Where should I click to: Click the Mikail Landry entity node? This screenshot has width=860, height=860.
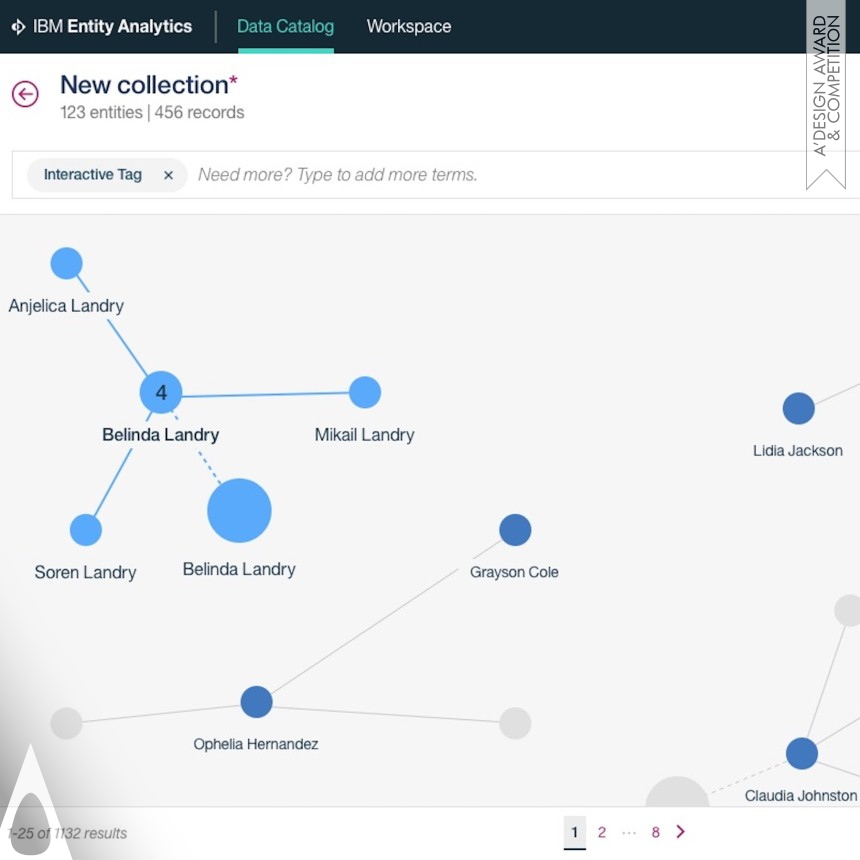(x=365, y=393)
